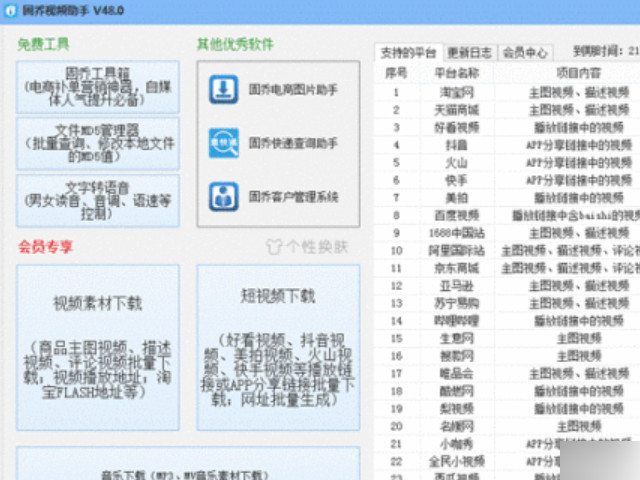
Task: Select the 快手 row
Action: (507, 180)
